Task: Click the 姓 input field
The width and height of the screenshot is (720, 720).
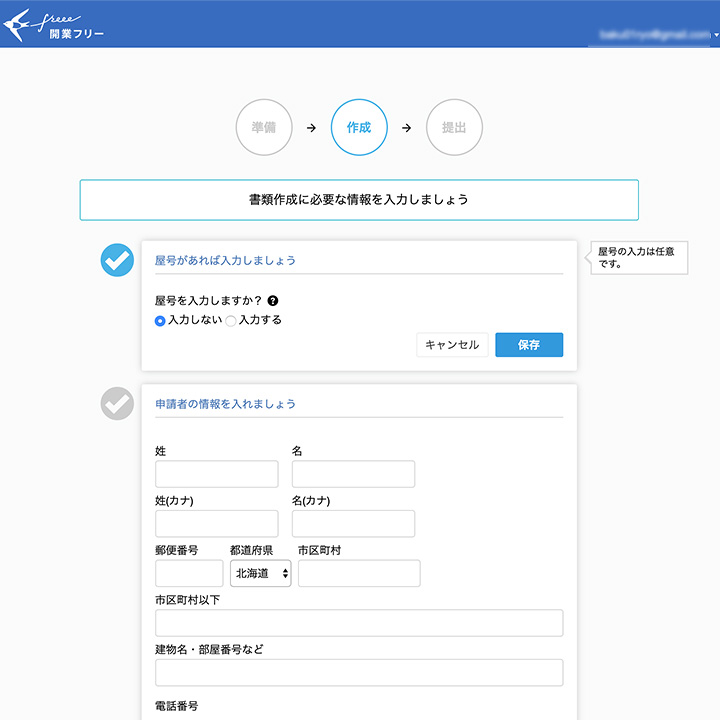Action: tap(217, 474)
